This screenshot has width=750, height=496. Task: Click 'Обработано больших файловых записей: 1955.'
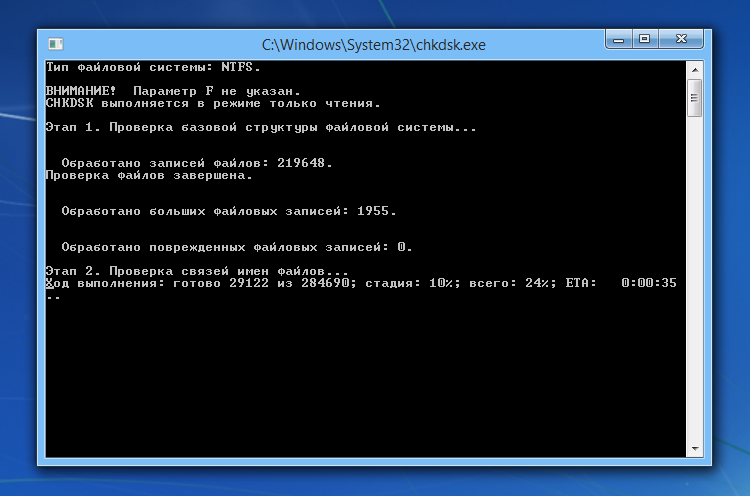point(229,211)
